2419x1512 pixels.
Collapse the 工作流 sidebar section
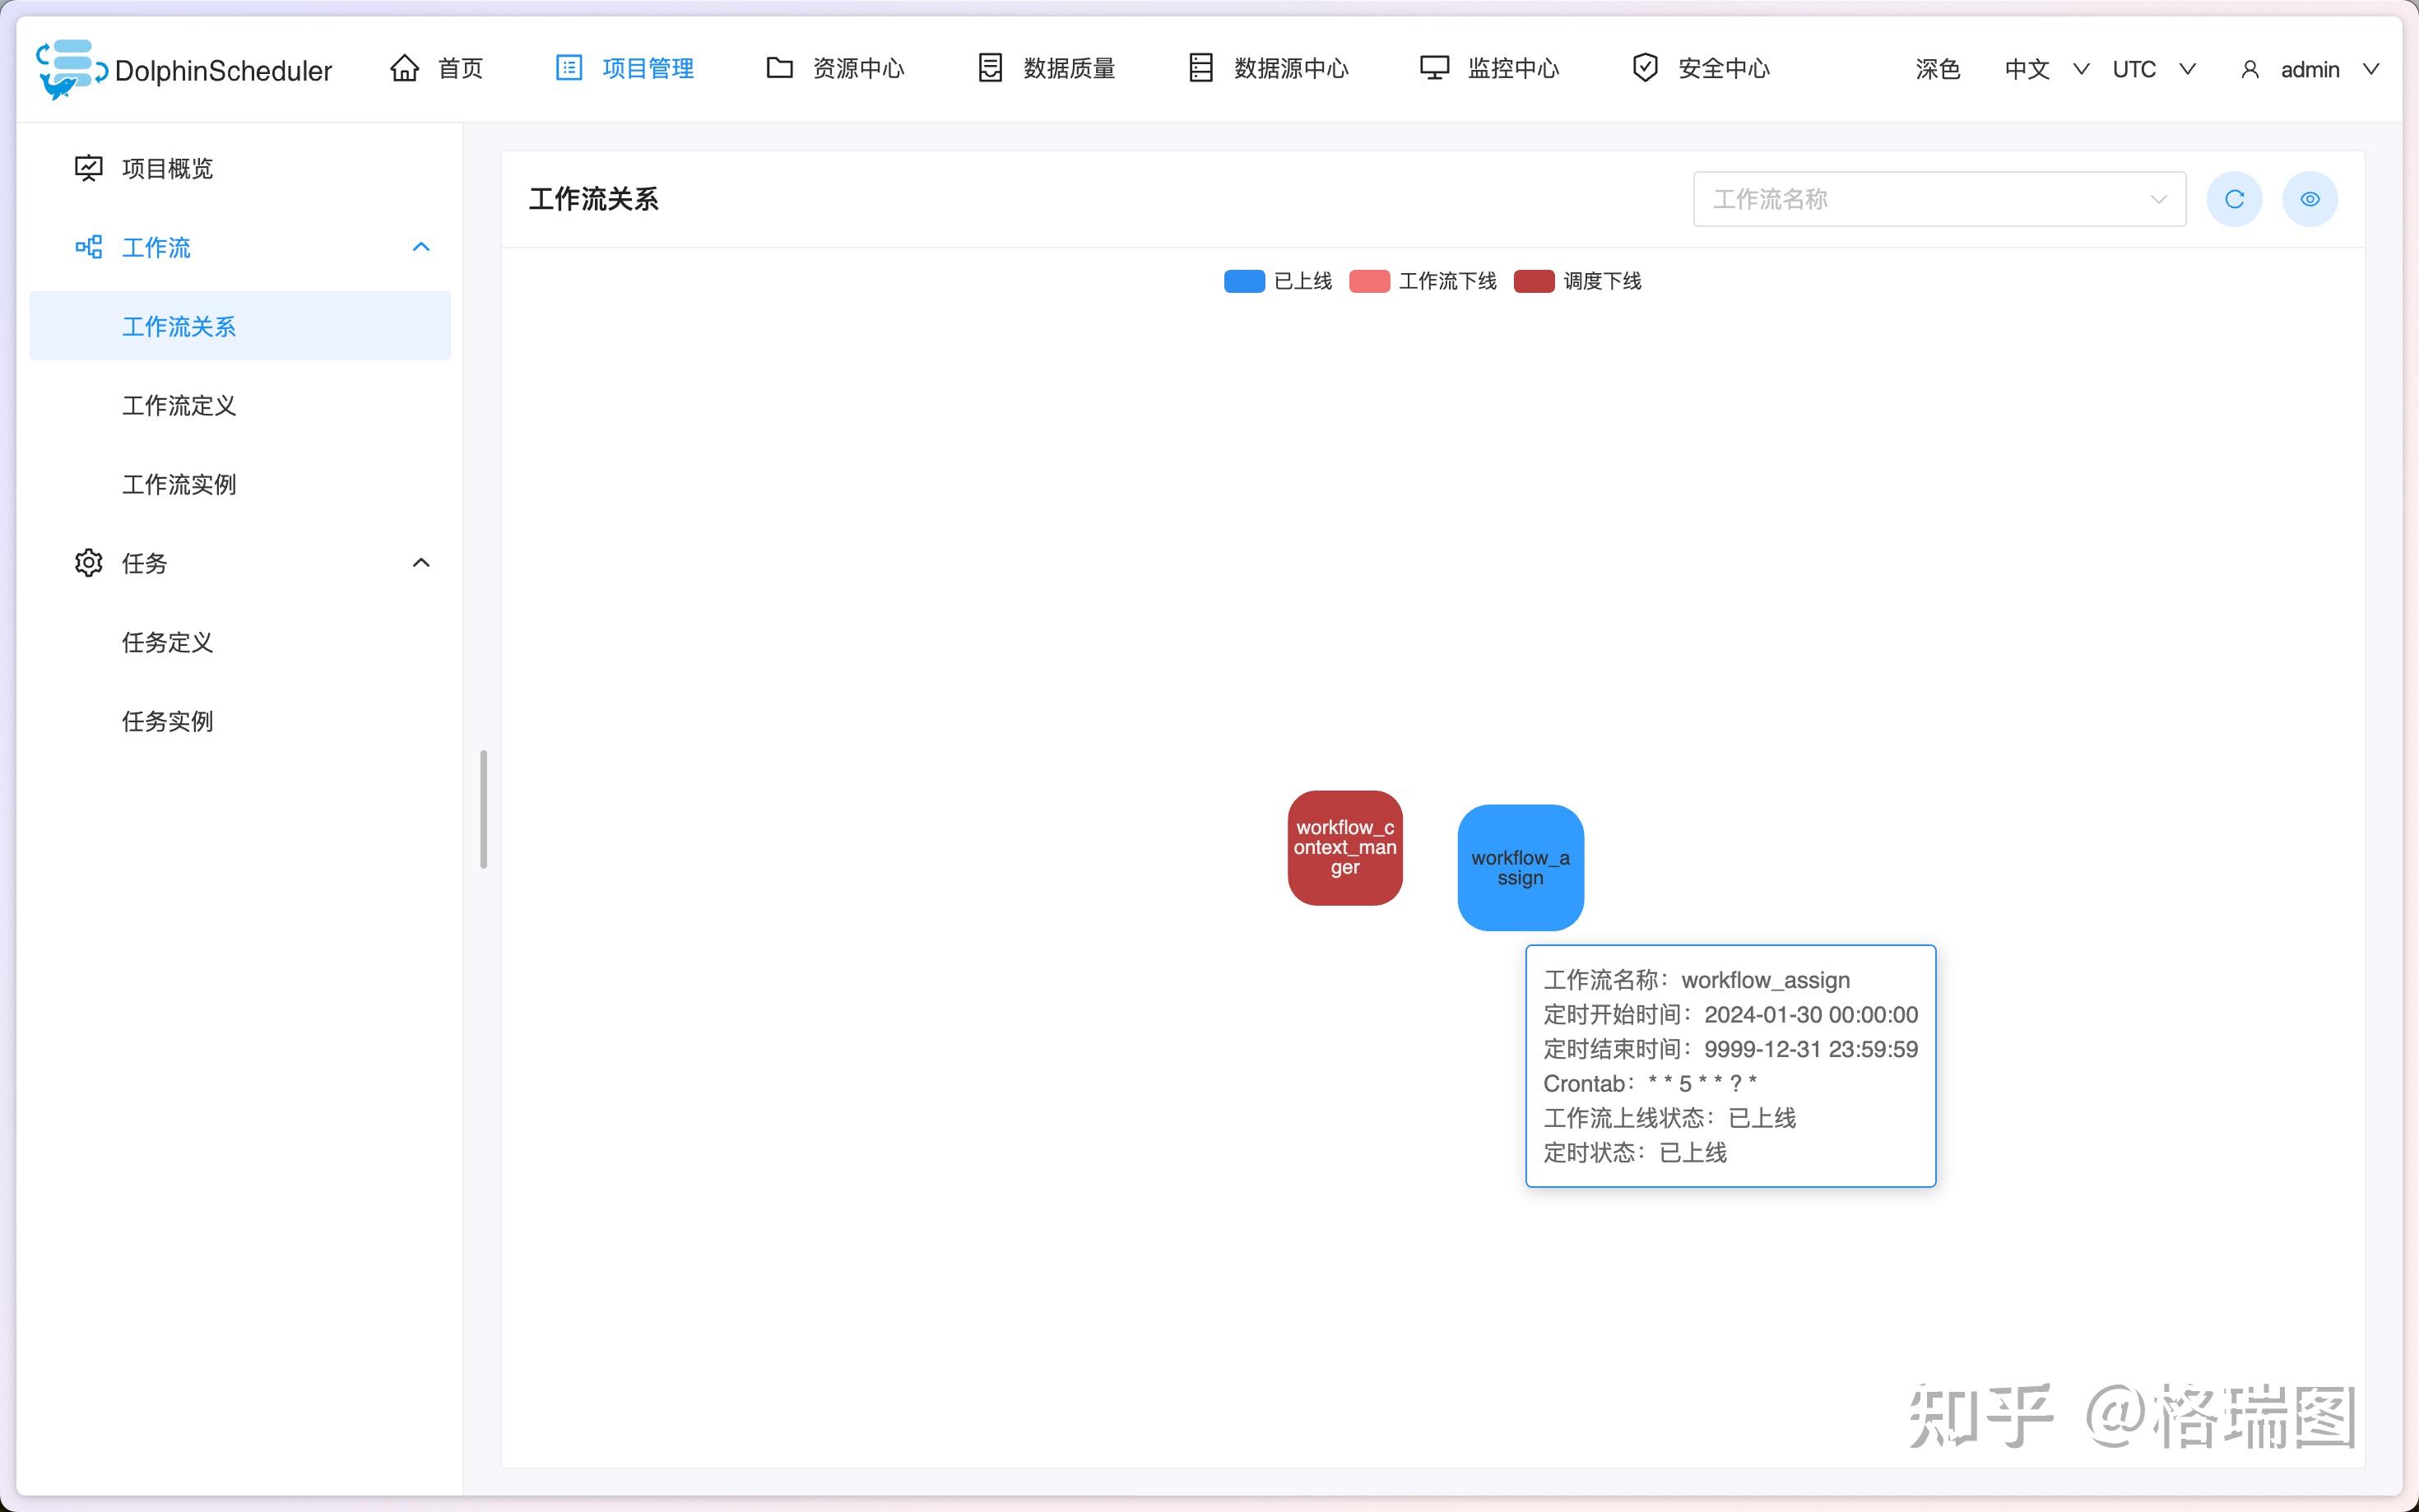420,247
